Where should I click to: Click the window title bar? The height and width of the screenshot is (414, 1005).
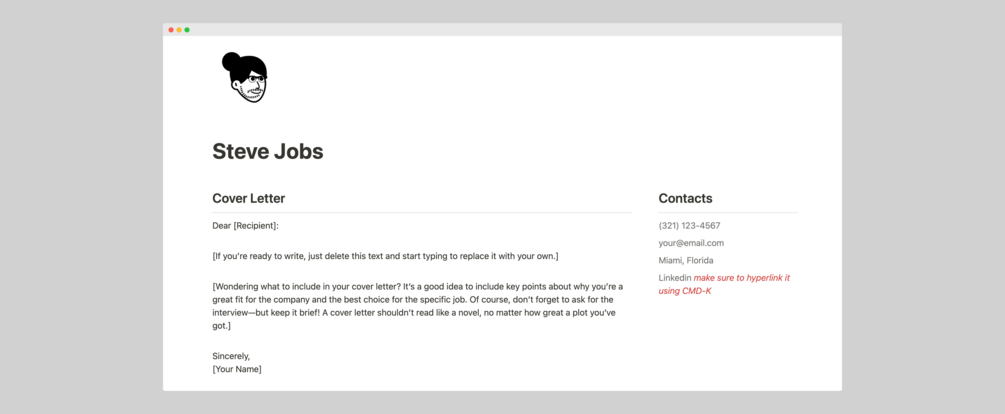click(500, 30)
